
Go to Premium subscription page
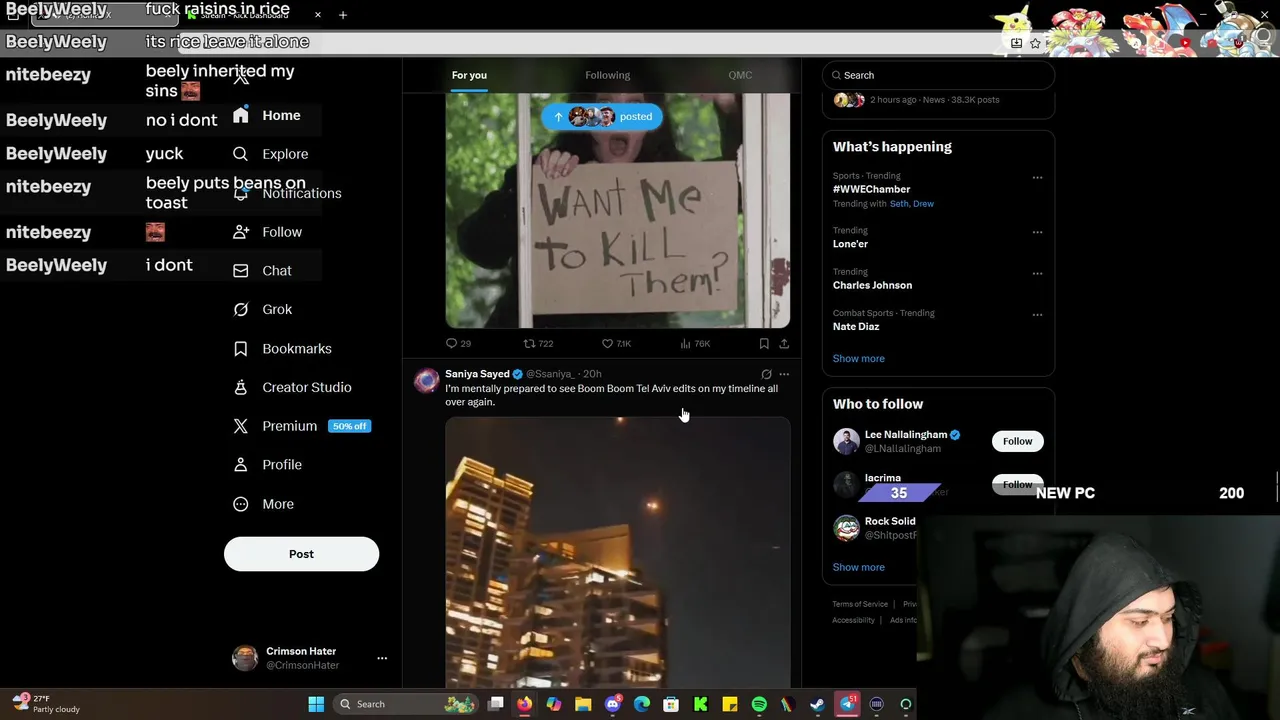click(x=301, y=426)
